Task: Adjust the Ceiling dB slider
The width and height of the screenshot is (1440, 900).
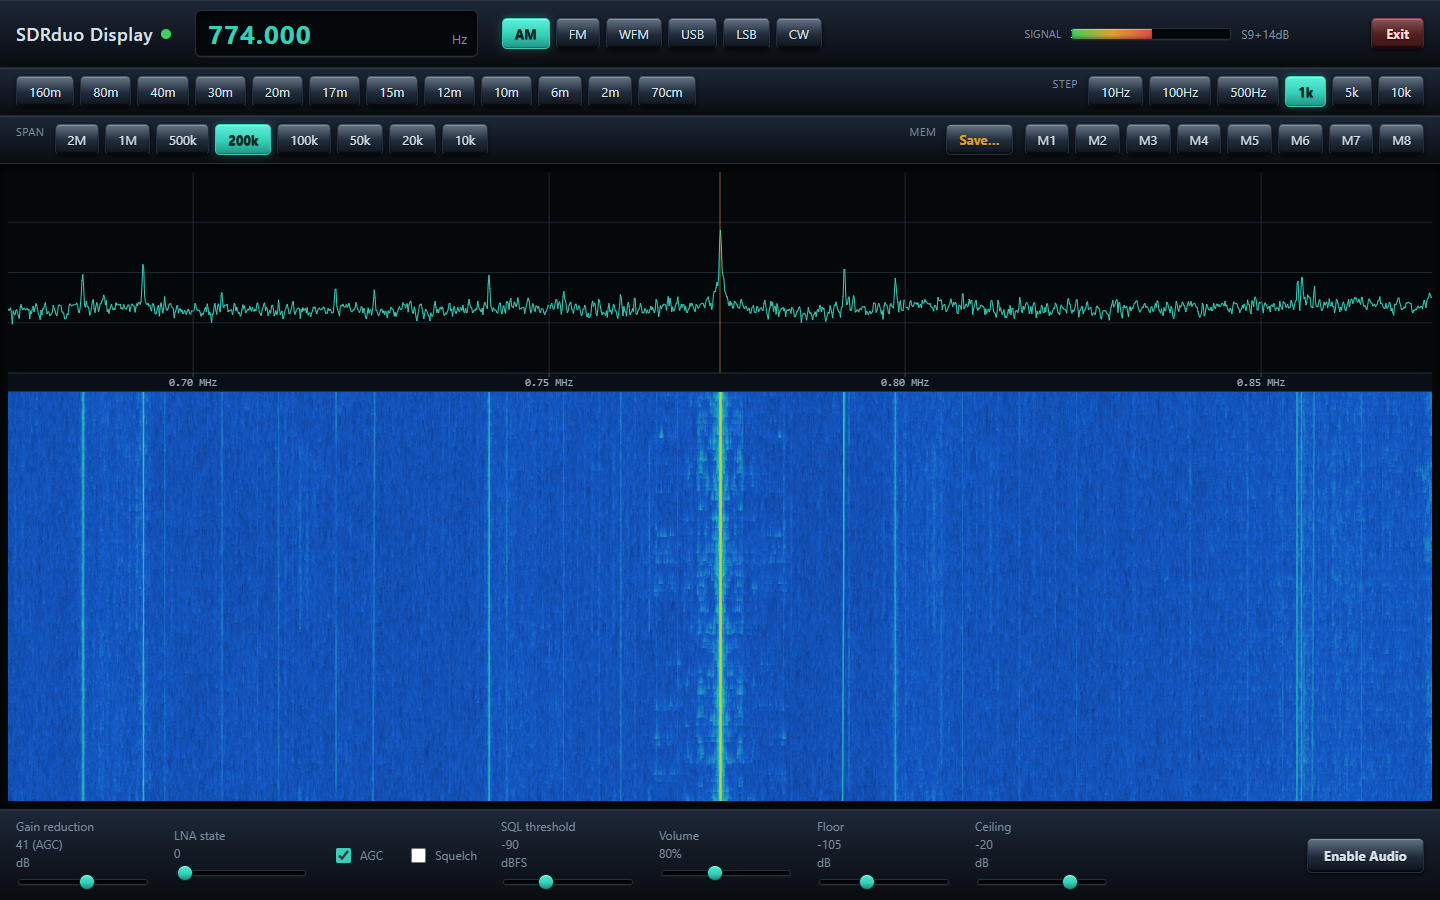Action: point(1041,882)
